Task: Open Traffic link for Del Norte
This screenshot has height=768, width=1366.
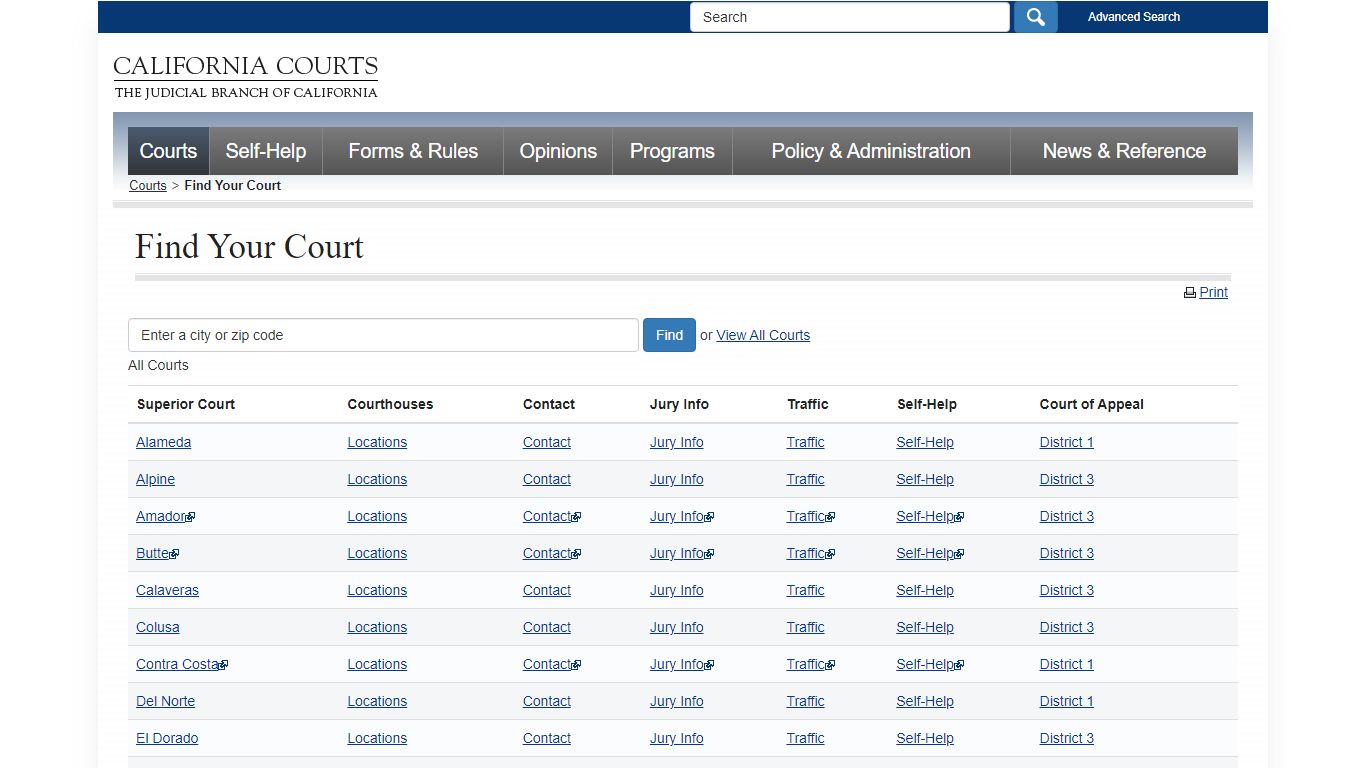Action: pos(806,701)
